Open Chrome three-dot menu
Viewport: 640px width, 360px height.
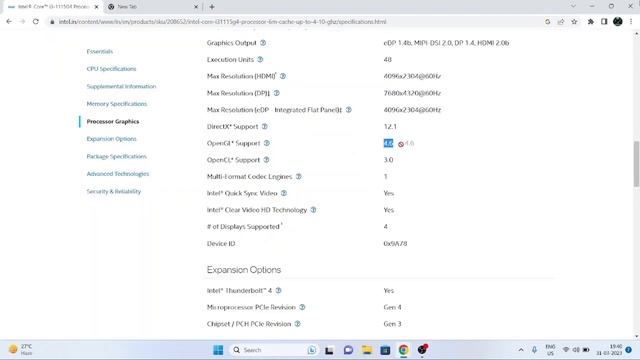click(x=631, y=22)
